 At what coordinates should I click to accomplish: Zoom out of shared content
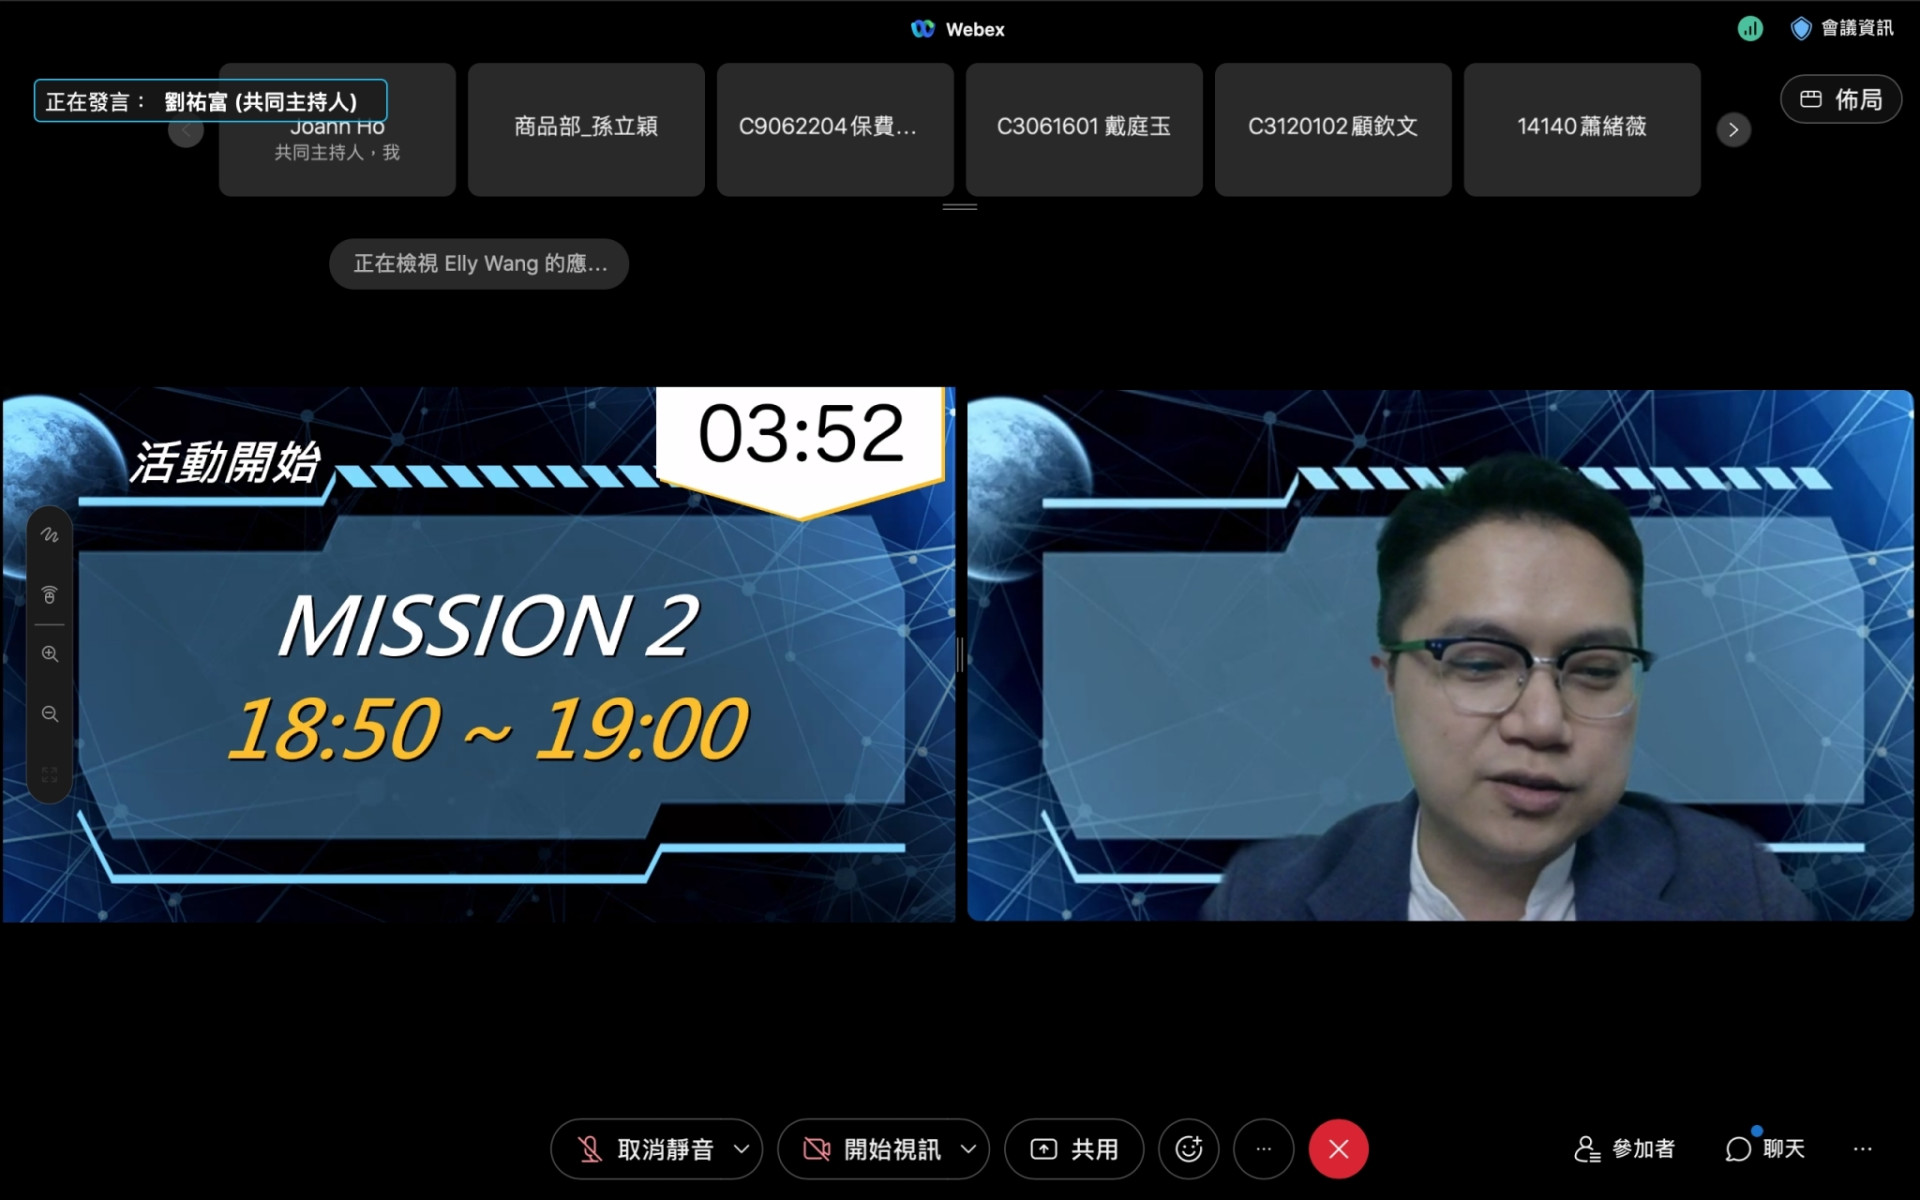pyautogui.click(x=49, y=714)
